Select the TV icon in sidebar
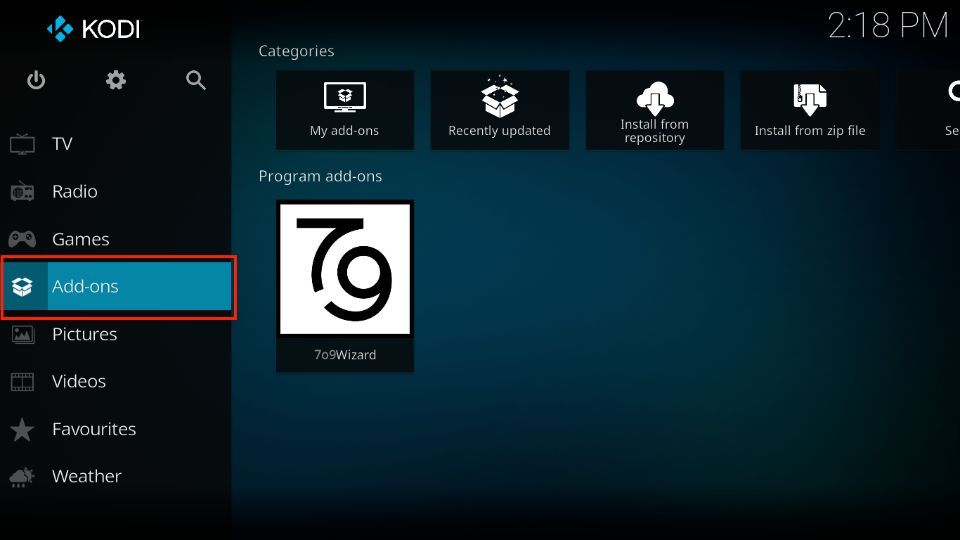 coord(22,144)
